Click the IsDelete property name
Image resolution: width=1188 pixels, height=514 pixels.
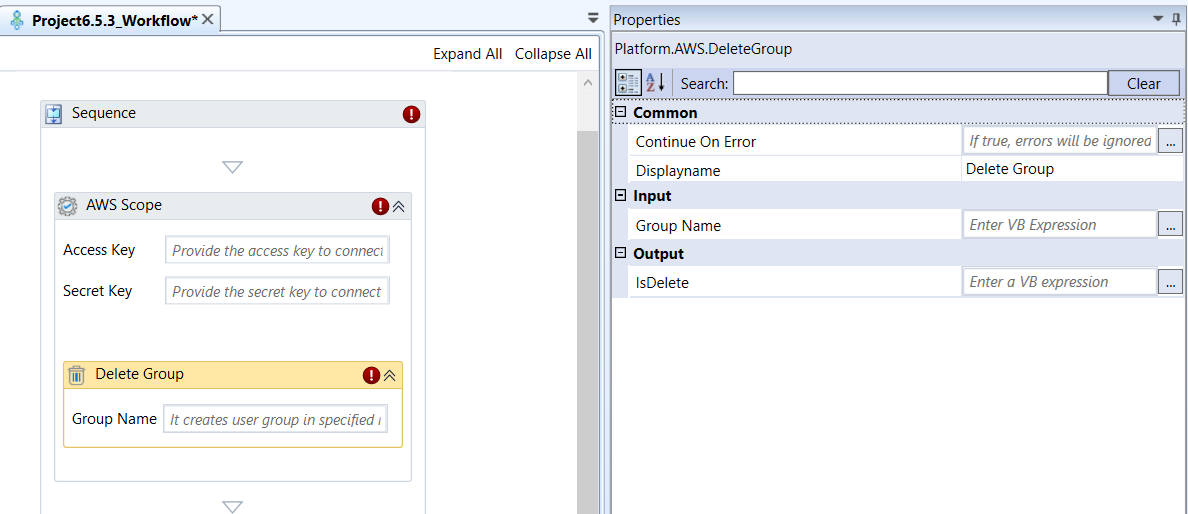(x=661, y=283)
